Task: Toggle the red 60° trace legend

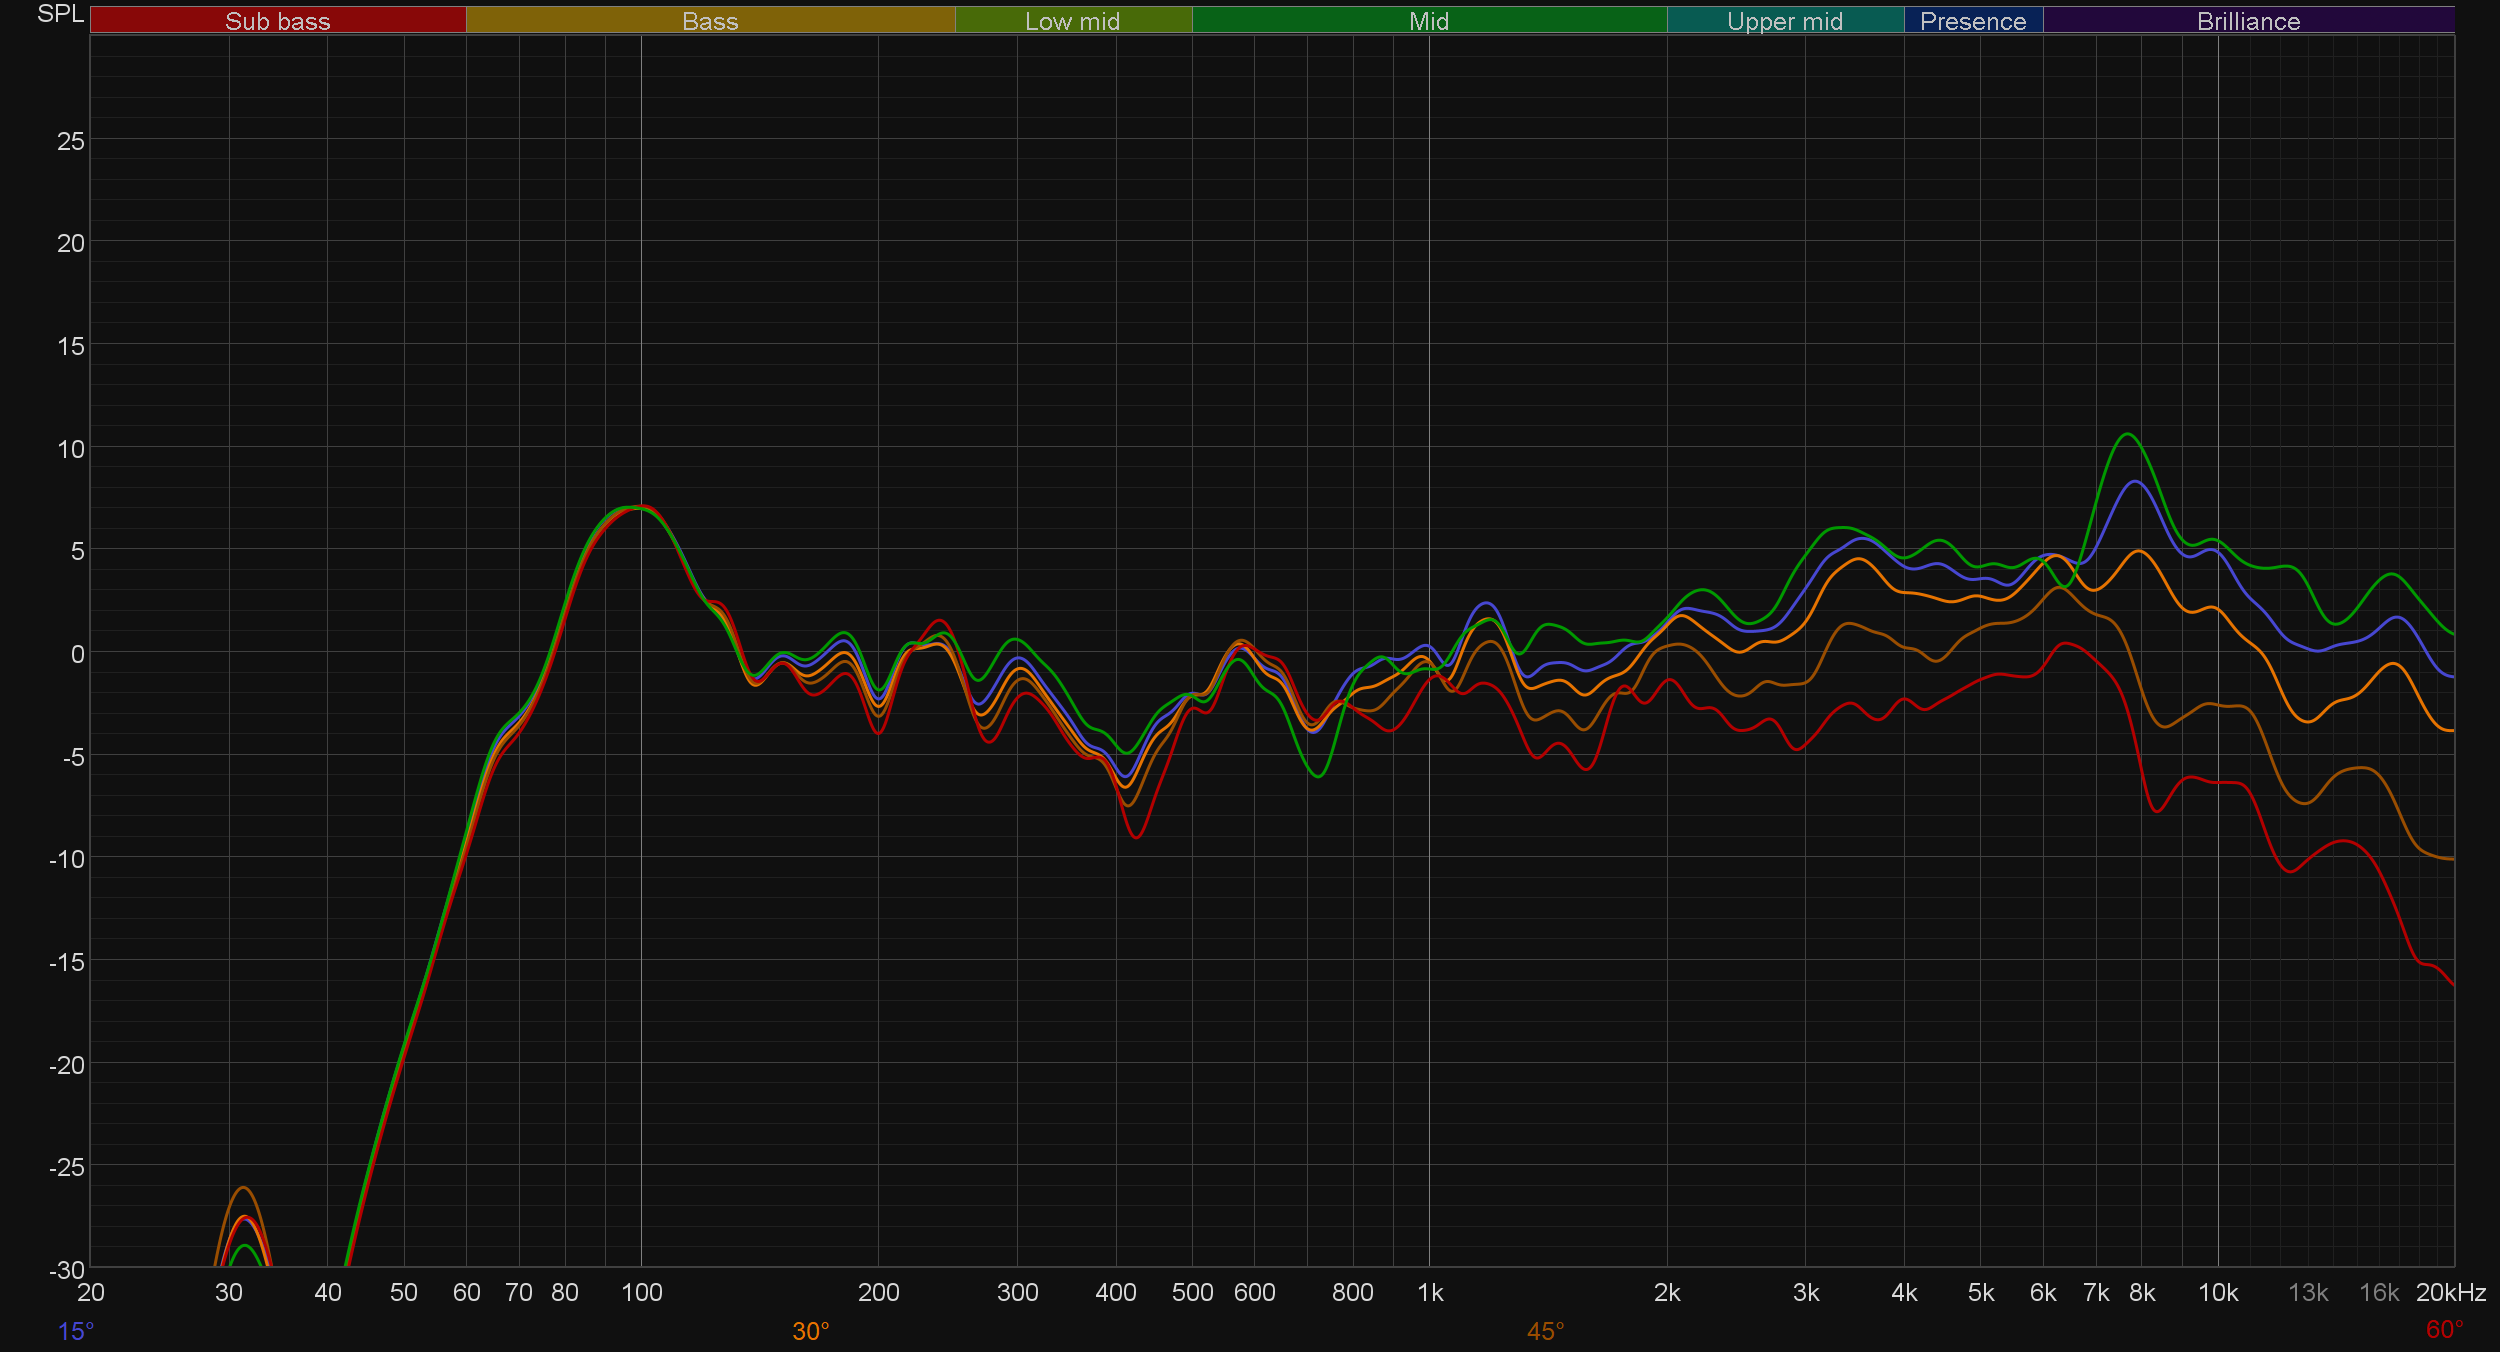Action: click(x=2444, y=1329)
